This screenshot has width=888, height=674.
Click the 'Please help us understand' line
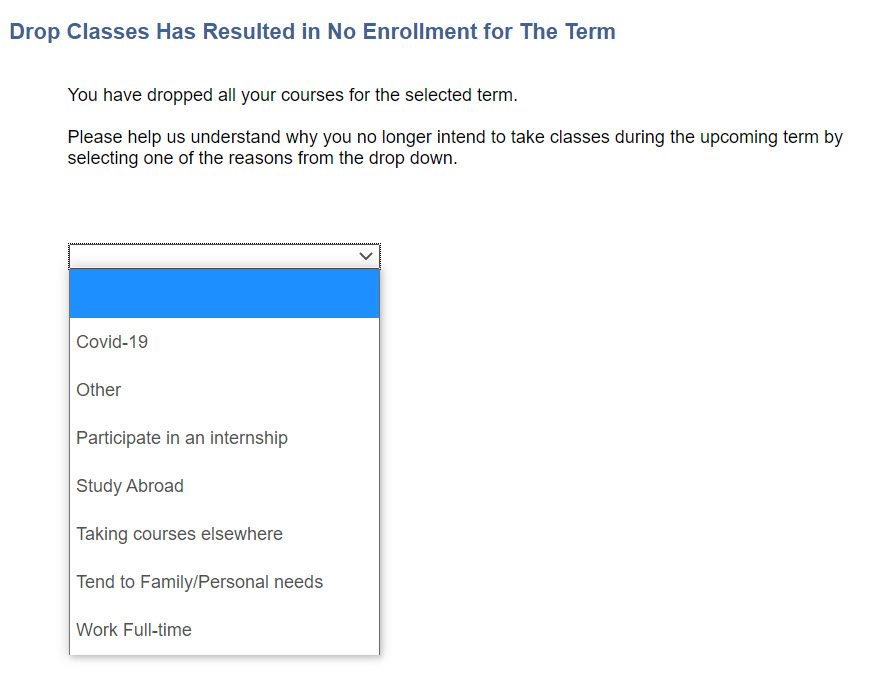click(x=455, y=137)
